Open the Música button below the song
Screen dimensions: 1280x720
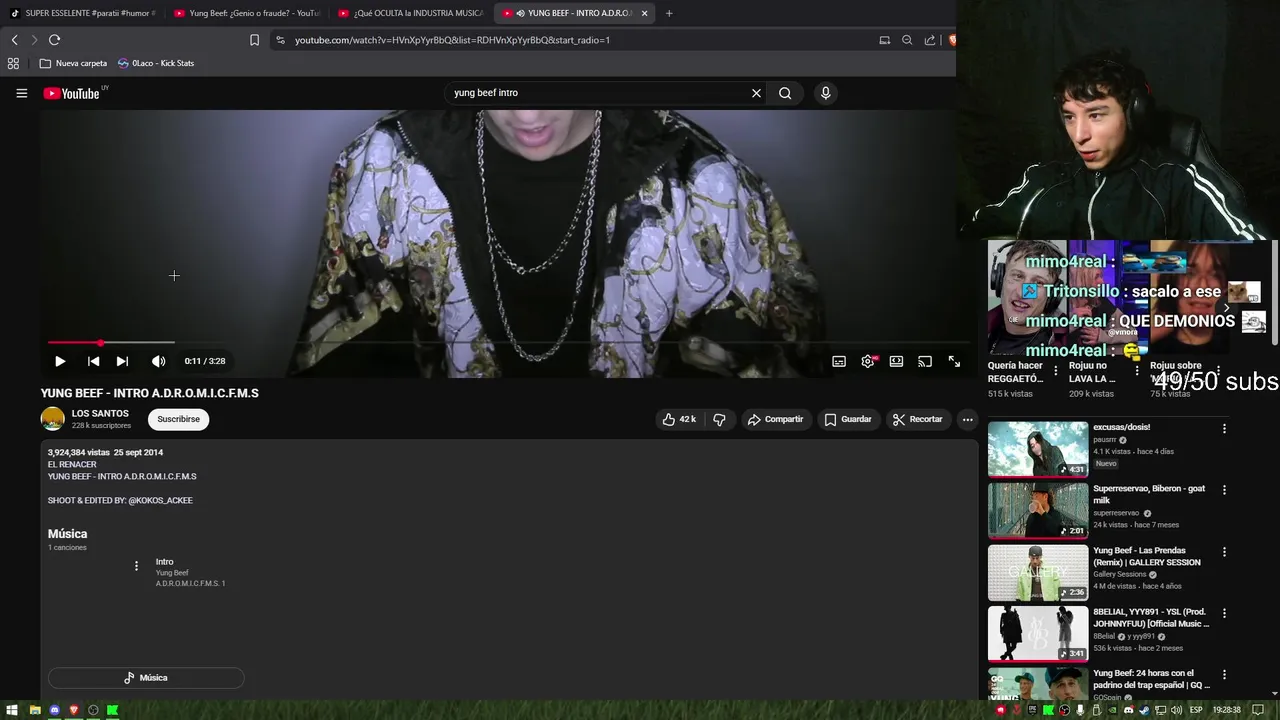click(146, 678)
